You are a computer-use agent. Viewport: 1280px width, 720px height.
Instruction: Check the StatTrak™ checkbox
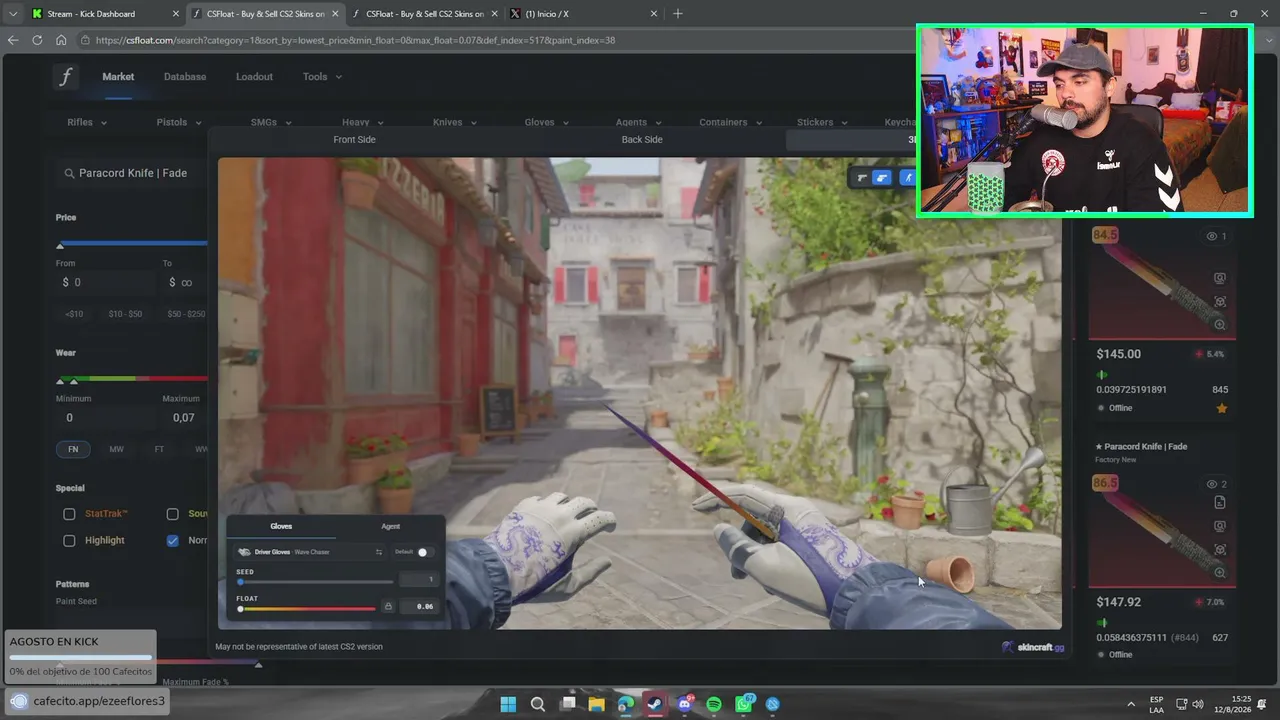69,514
